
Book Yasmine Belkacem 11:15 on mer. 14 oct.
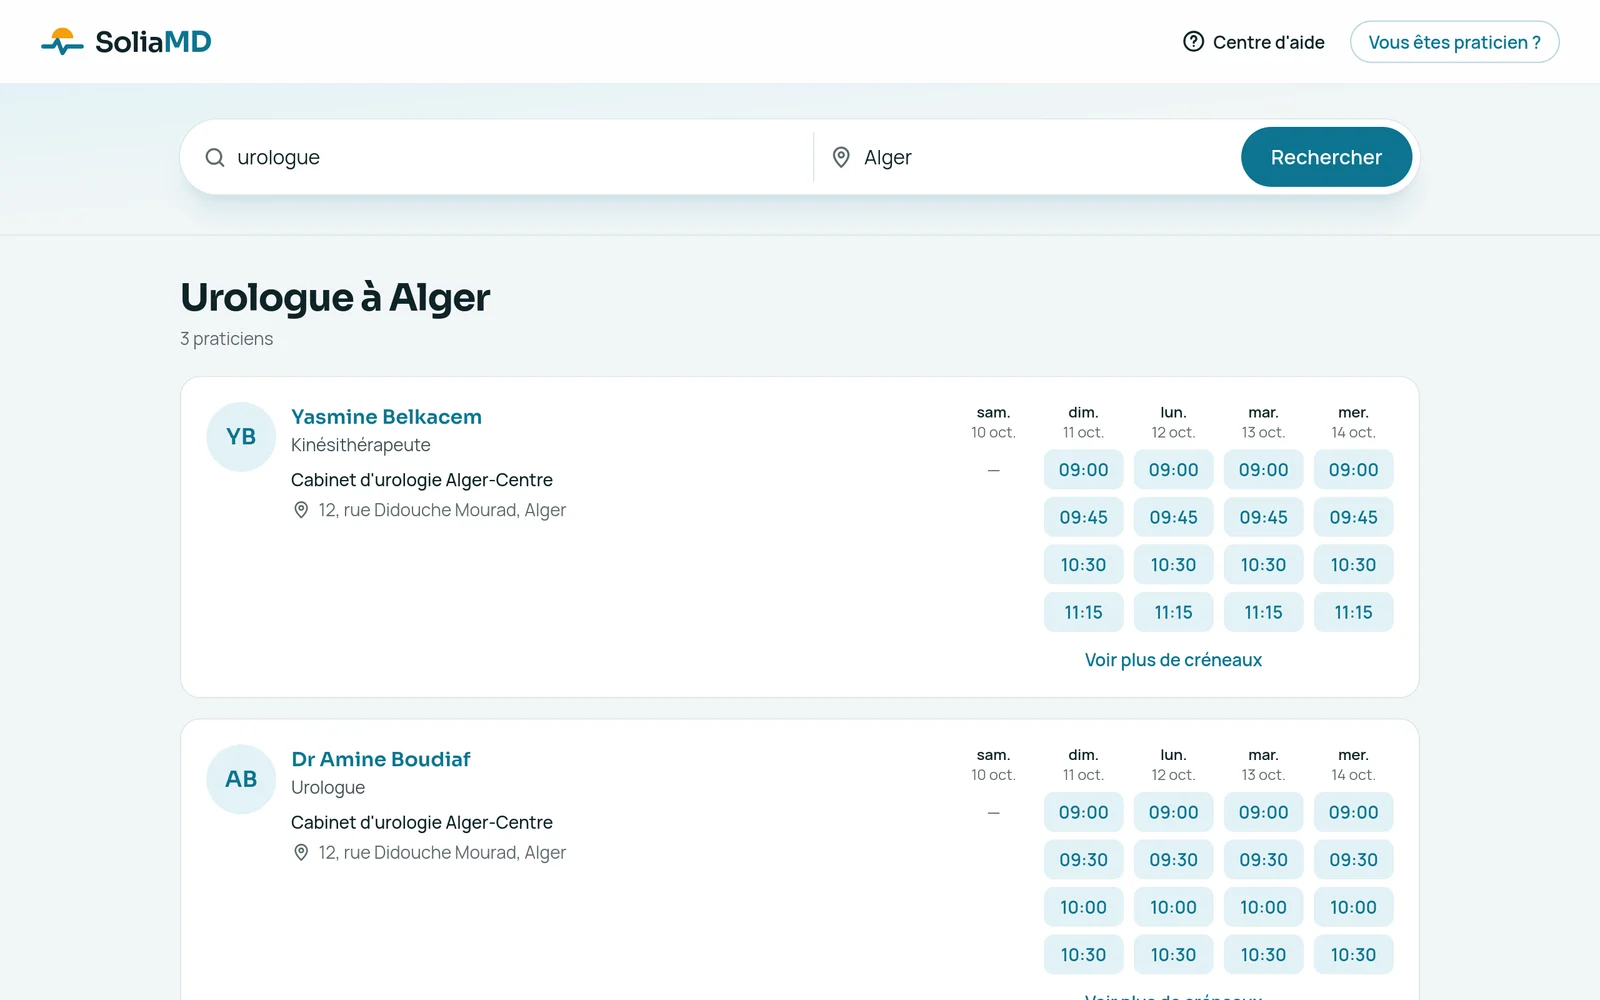(1353, 612)
